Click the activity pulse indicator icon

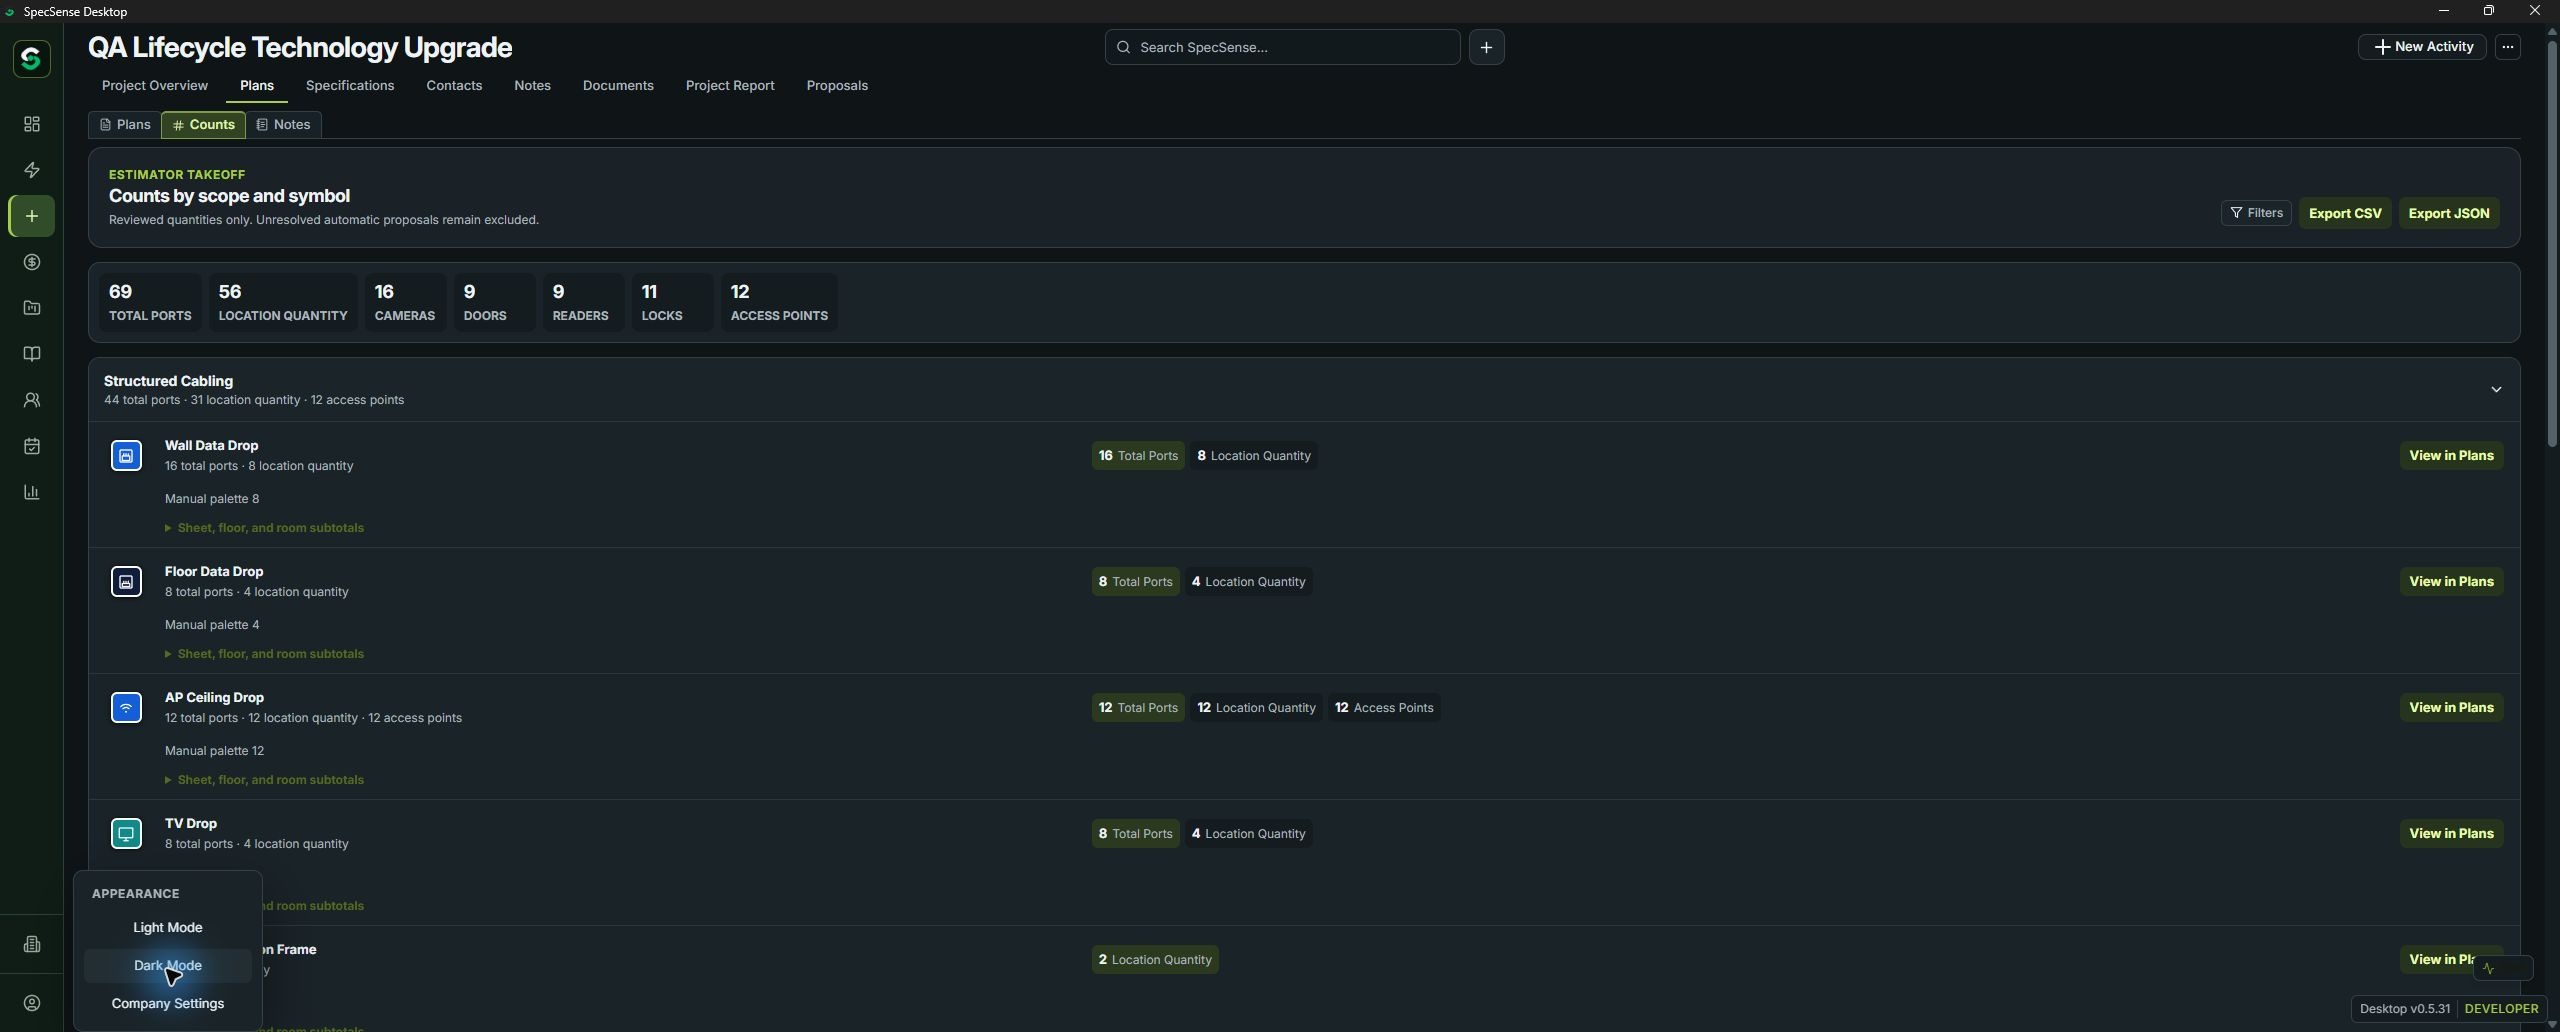[x=2488, y=968]
